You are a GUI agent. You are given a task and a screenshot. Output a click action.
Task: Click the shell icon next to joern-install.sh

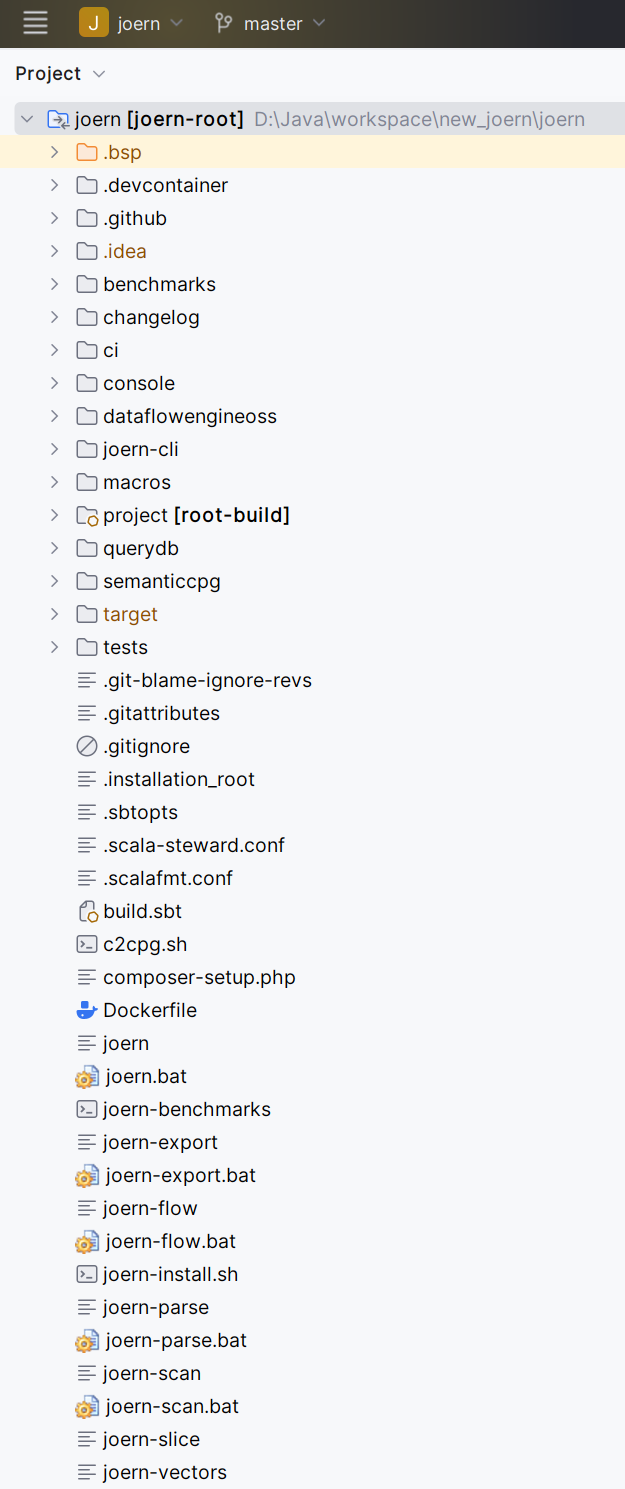pos(87,1274)
